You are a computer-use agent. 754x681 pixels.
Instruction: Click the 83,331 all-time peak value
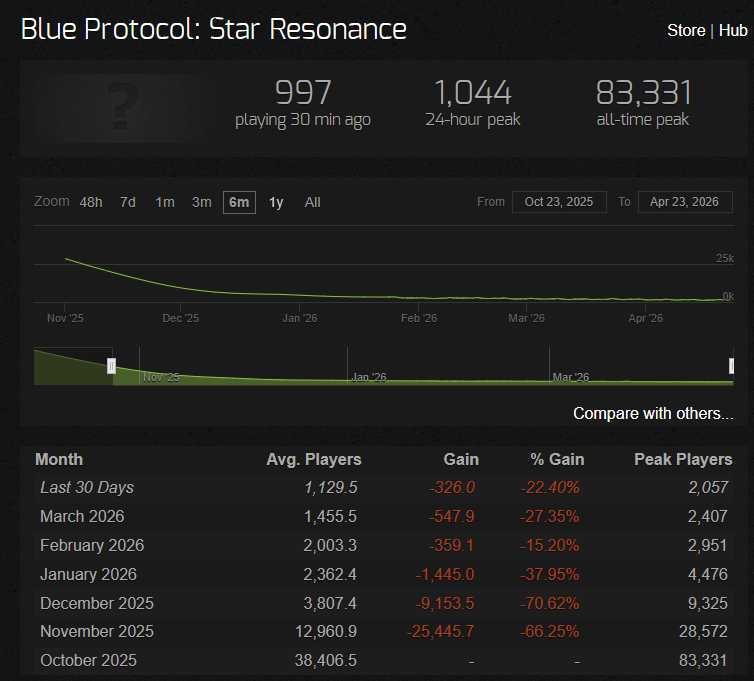pos(643,92)
